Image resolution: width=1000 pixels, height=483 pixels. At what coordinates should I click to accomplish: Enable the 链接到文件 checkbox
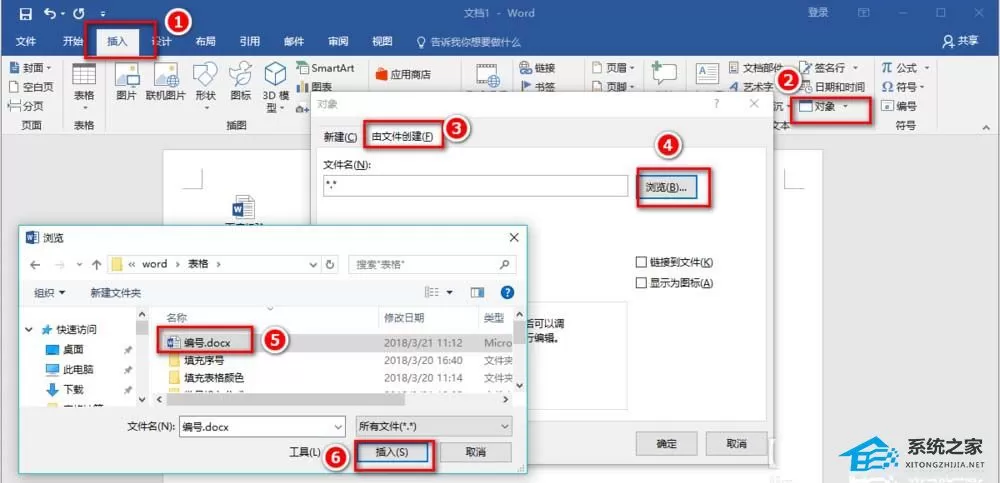[x=642, y=262]
